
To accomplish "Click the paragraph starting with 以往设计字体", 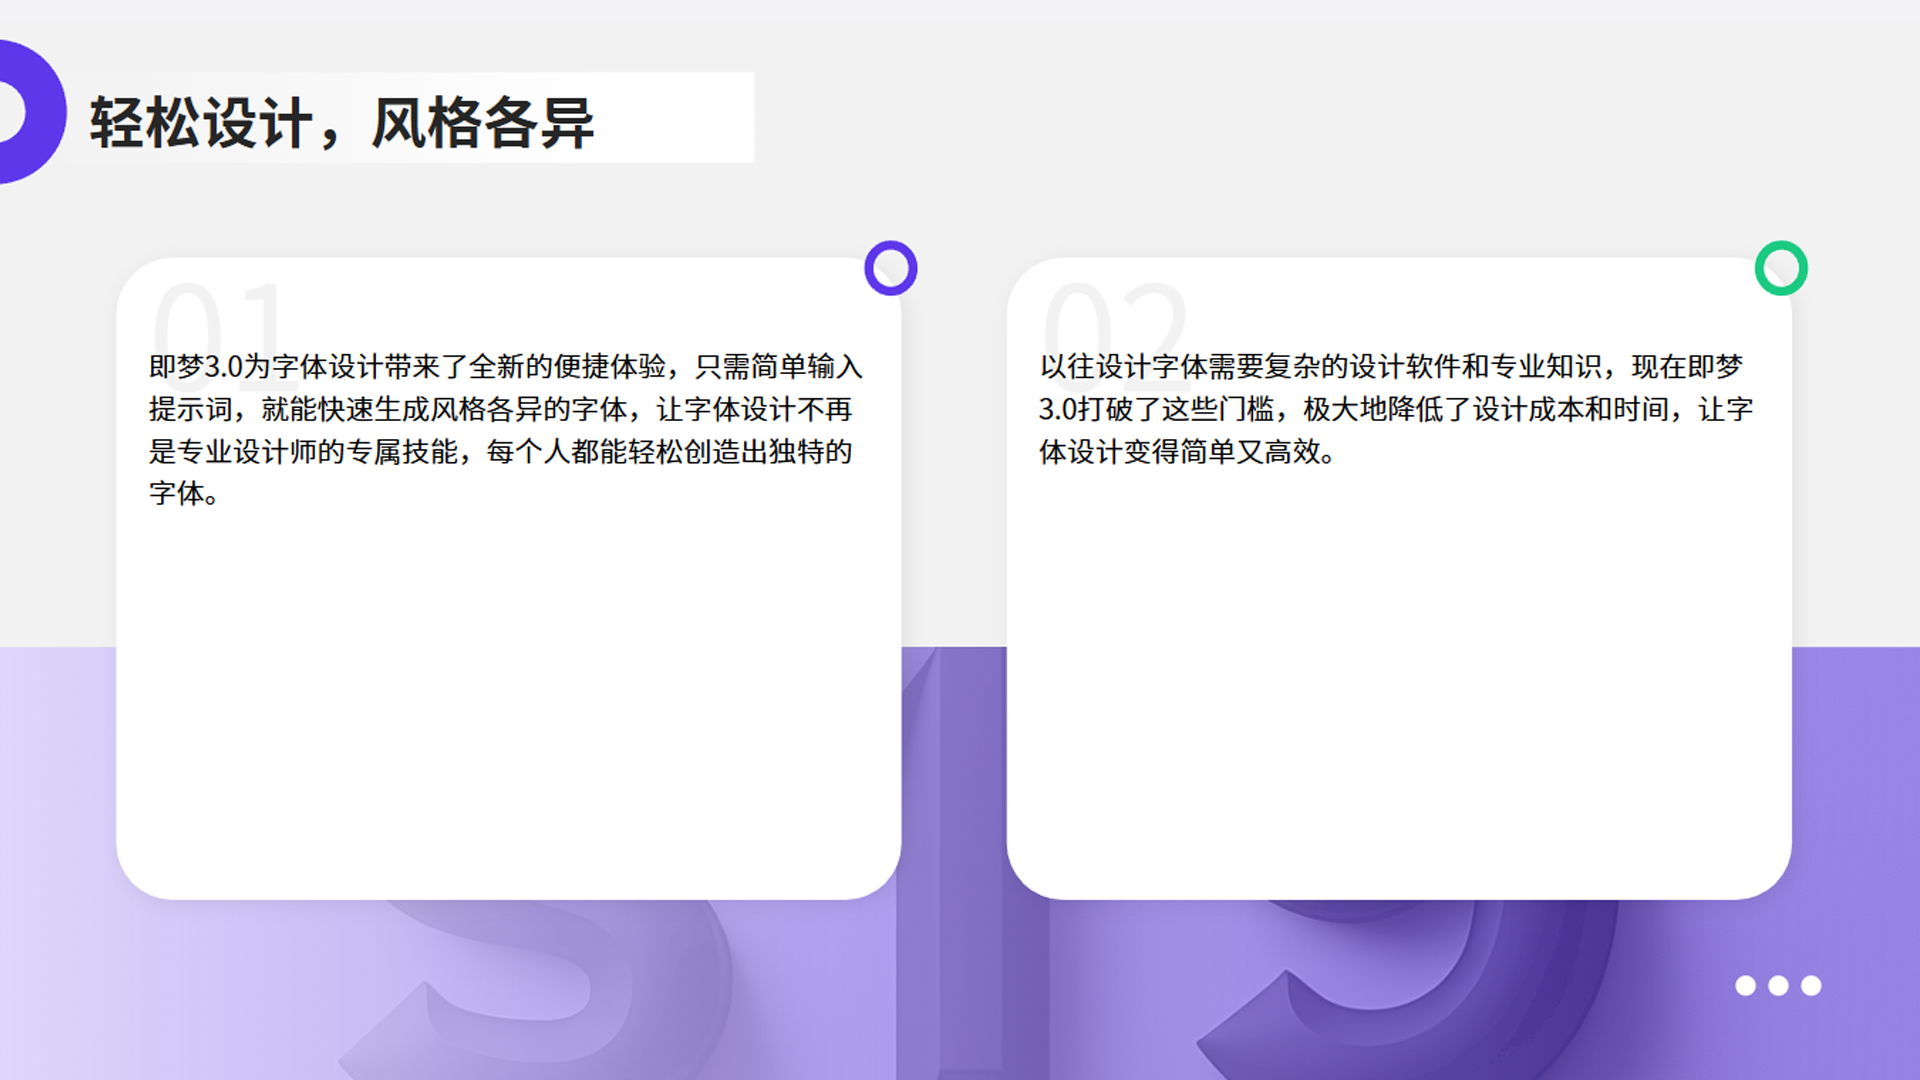I will click(1395, 409).
